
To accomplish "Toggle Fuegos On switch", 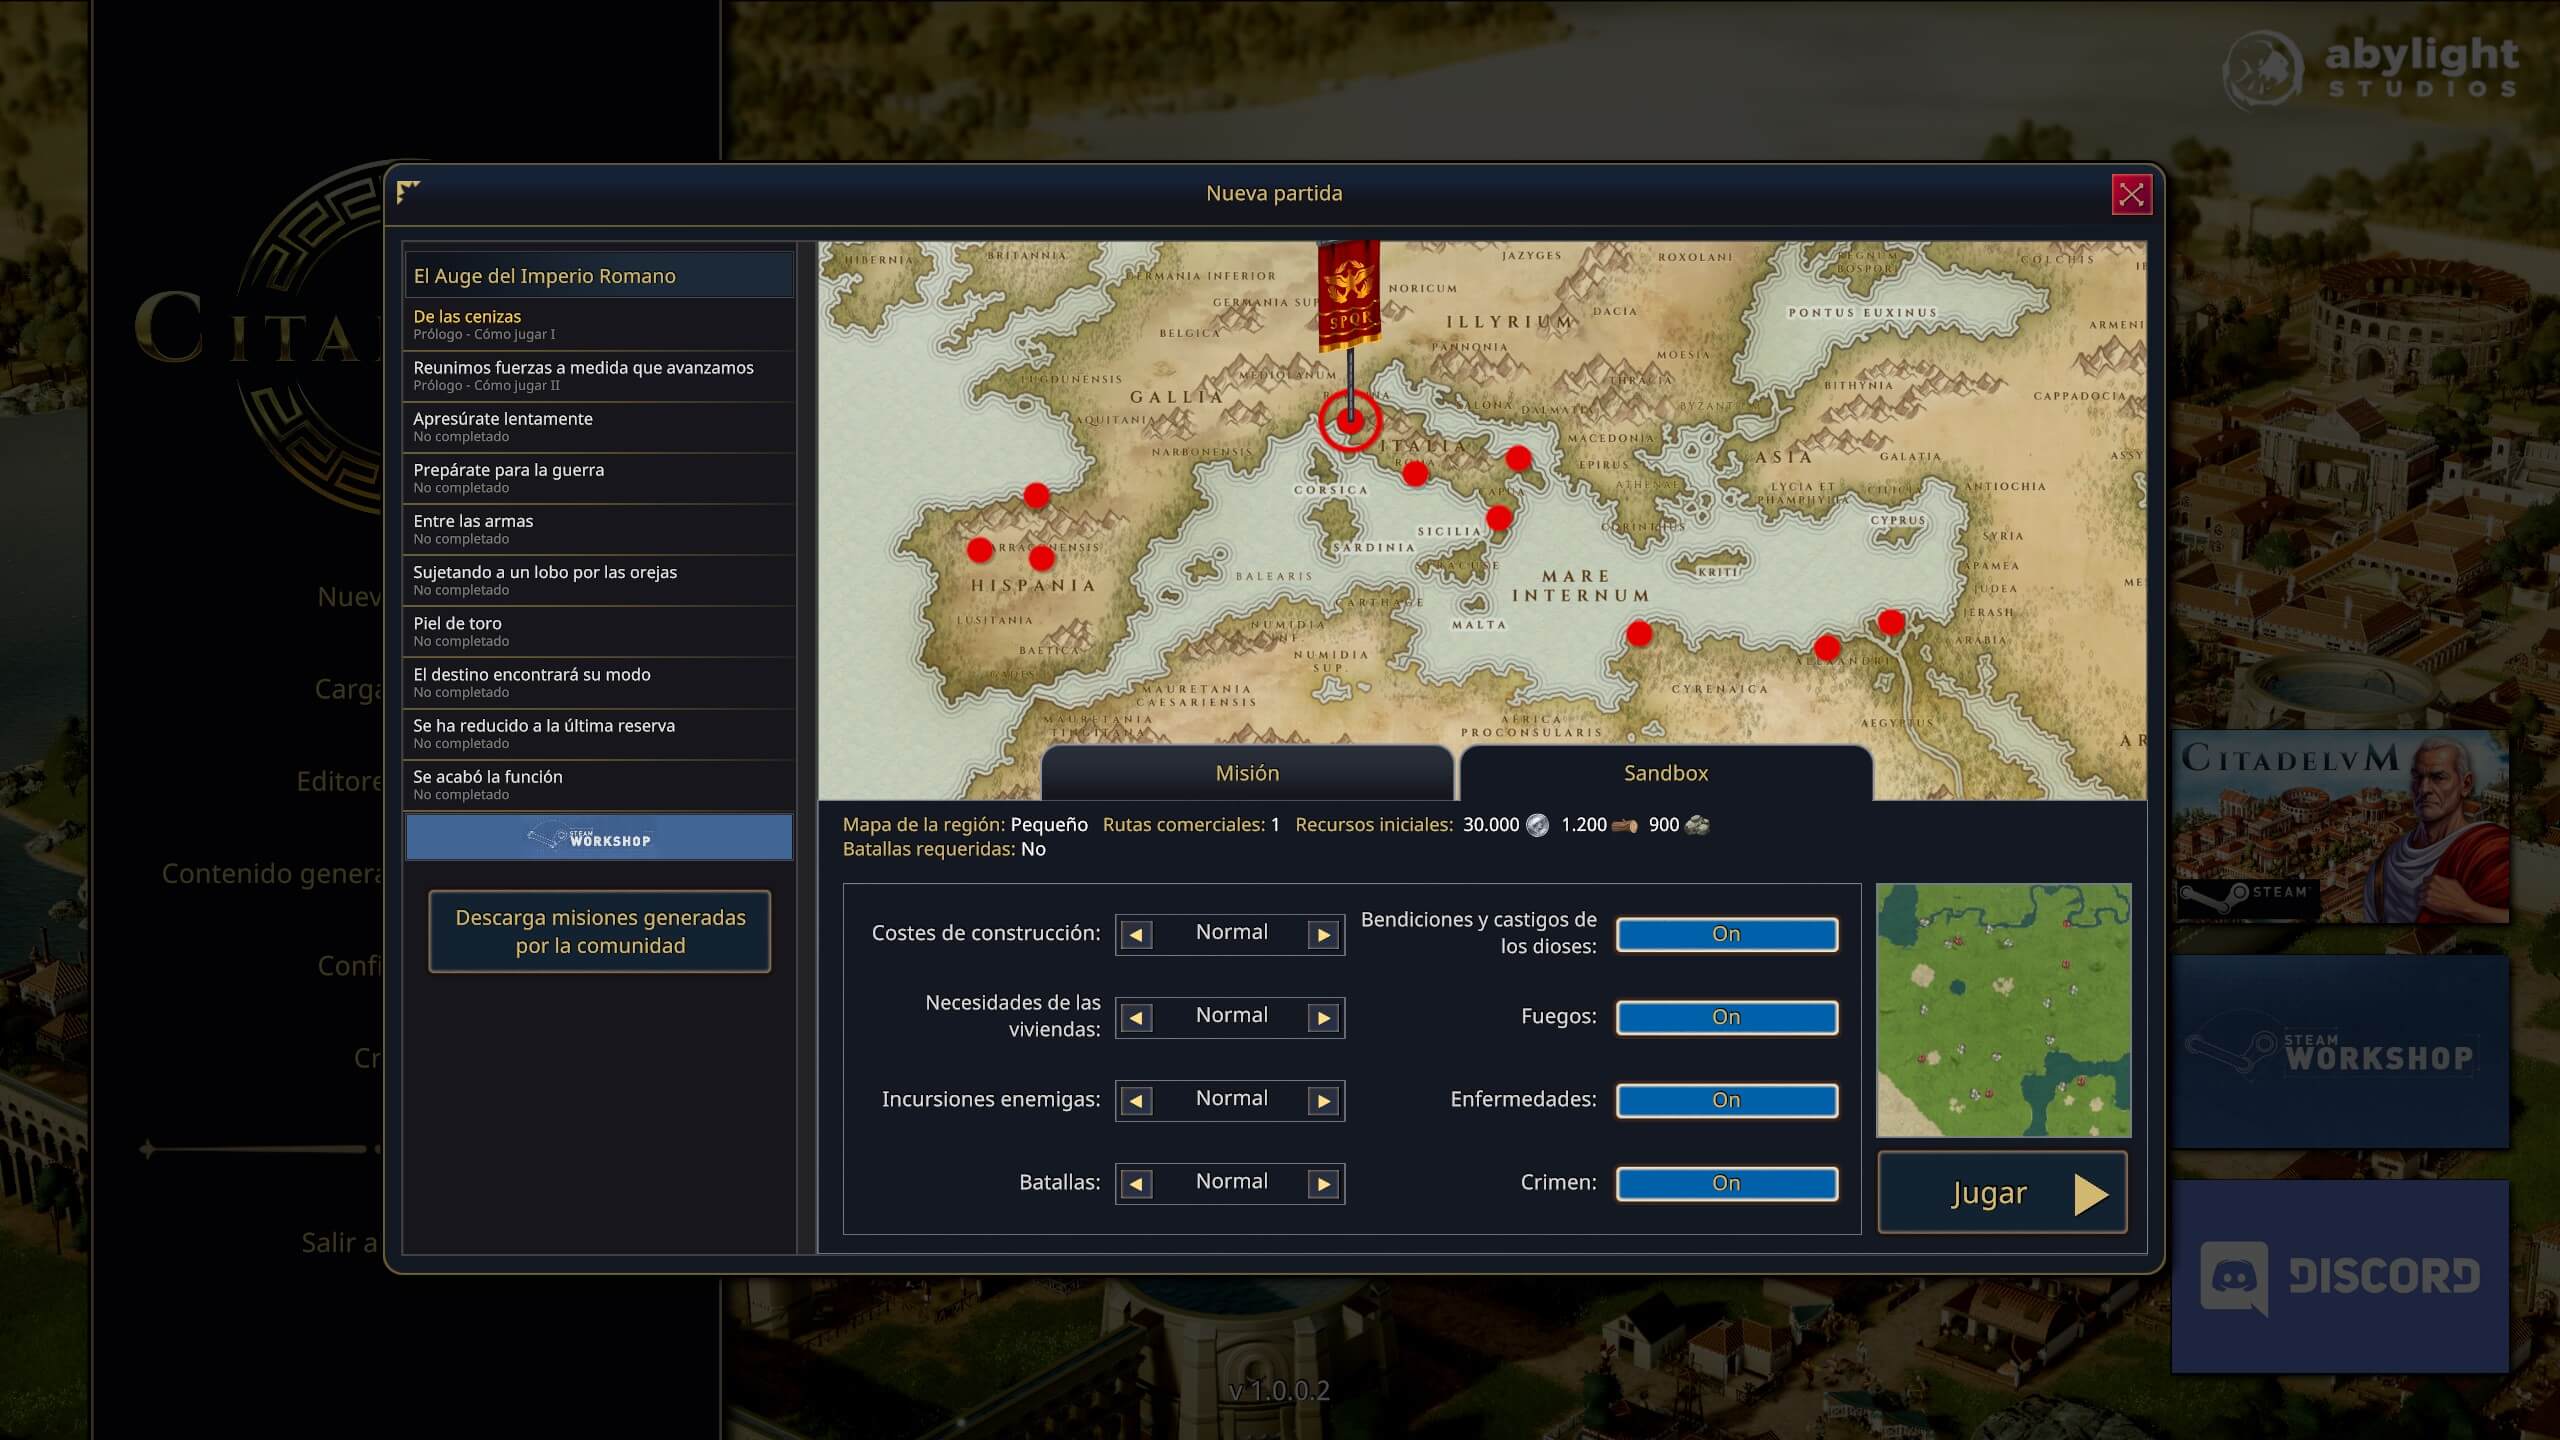I will 1727,1017.
